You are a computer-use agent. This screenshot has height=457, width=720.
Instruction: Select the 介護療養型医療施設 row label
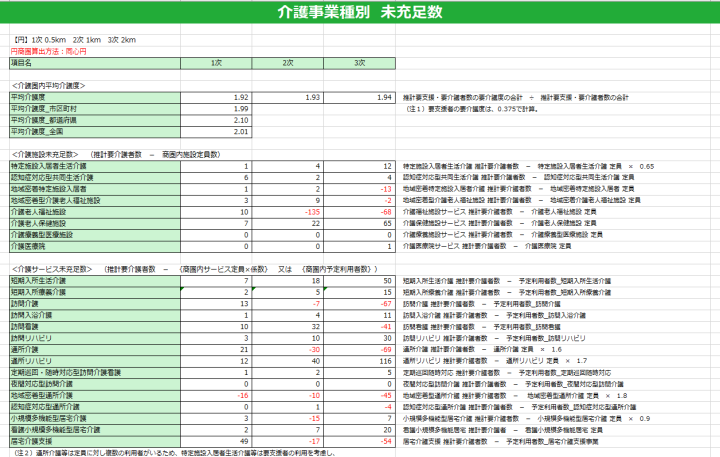(x=95, y=235)
